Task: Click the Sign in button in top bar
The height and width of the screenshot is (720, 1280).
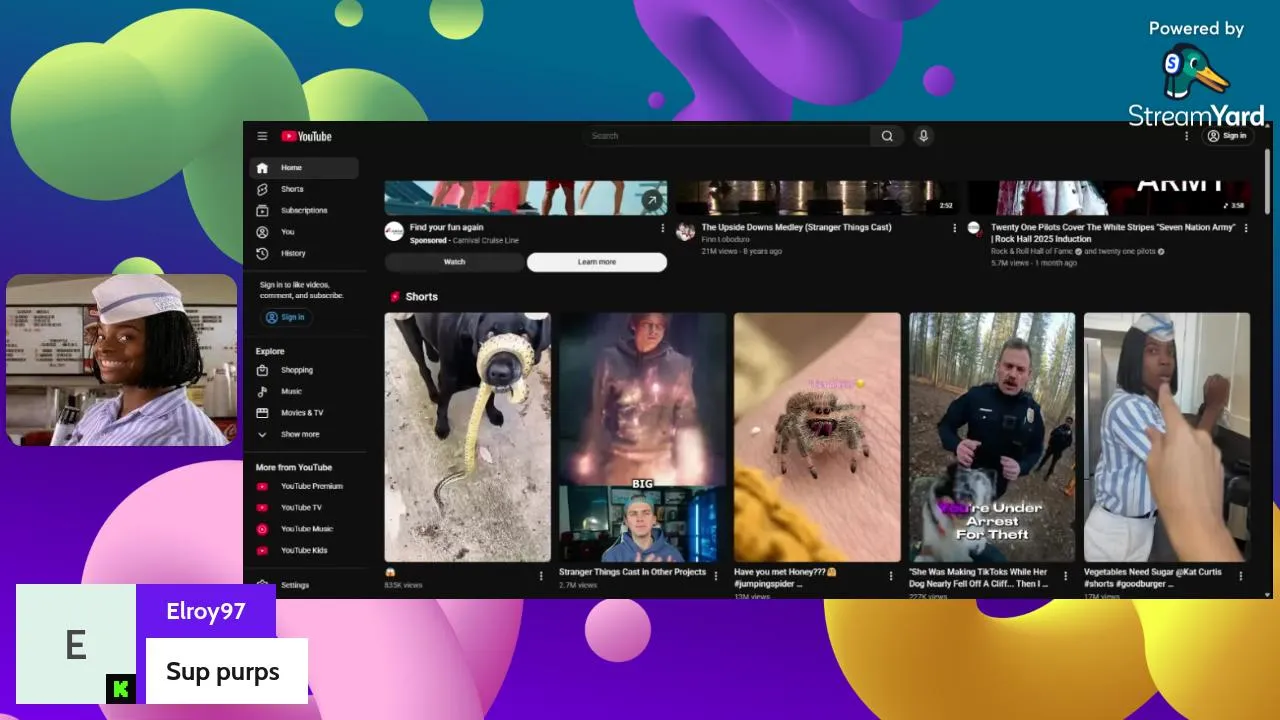Action: [x=1227, y=136]
